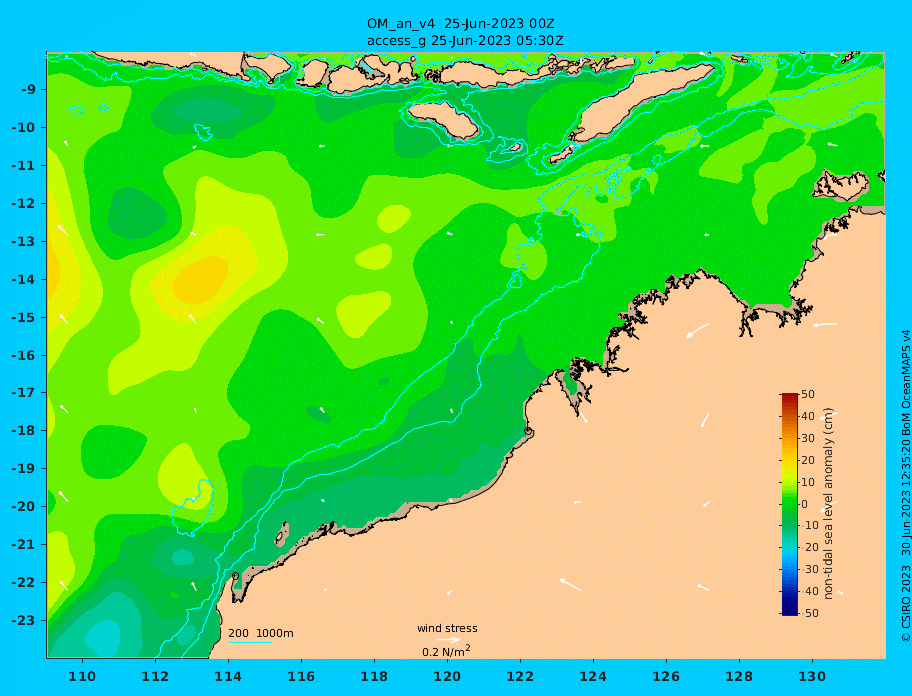Select the -22 latitude axis label
Viewport: 912px width, 696px height.
(x=24, y=583)
